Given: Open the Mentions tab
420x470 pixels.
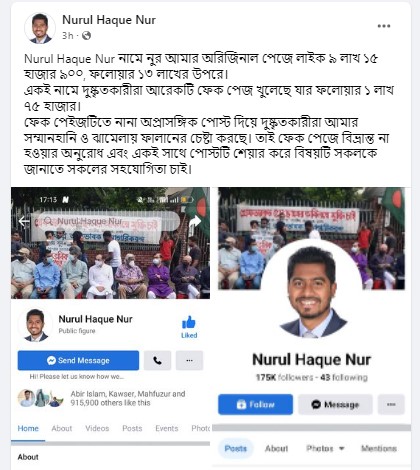Looking at the screenshot, I should [379, 448].
